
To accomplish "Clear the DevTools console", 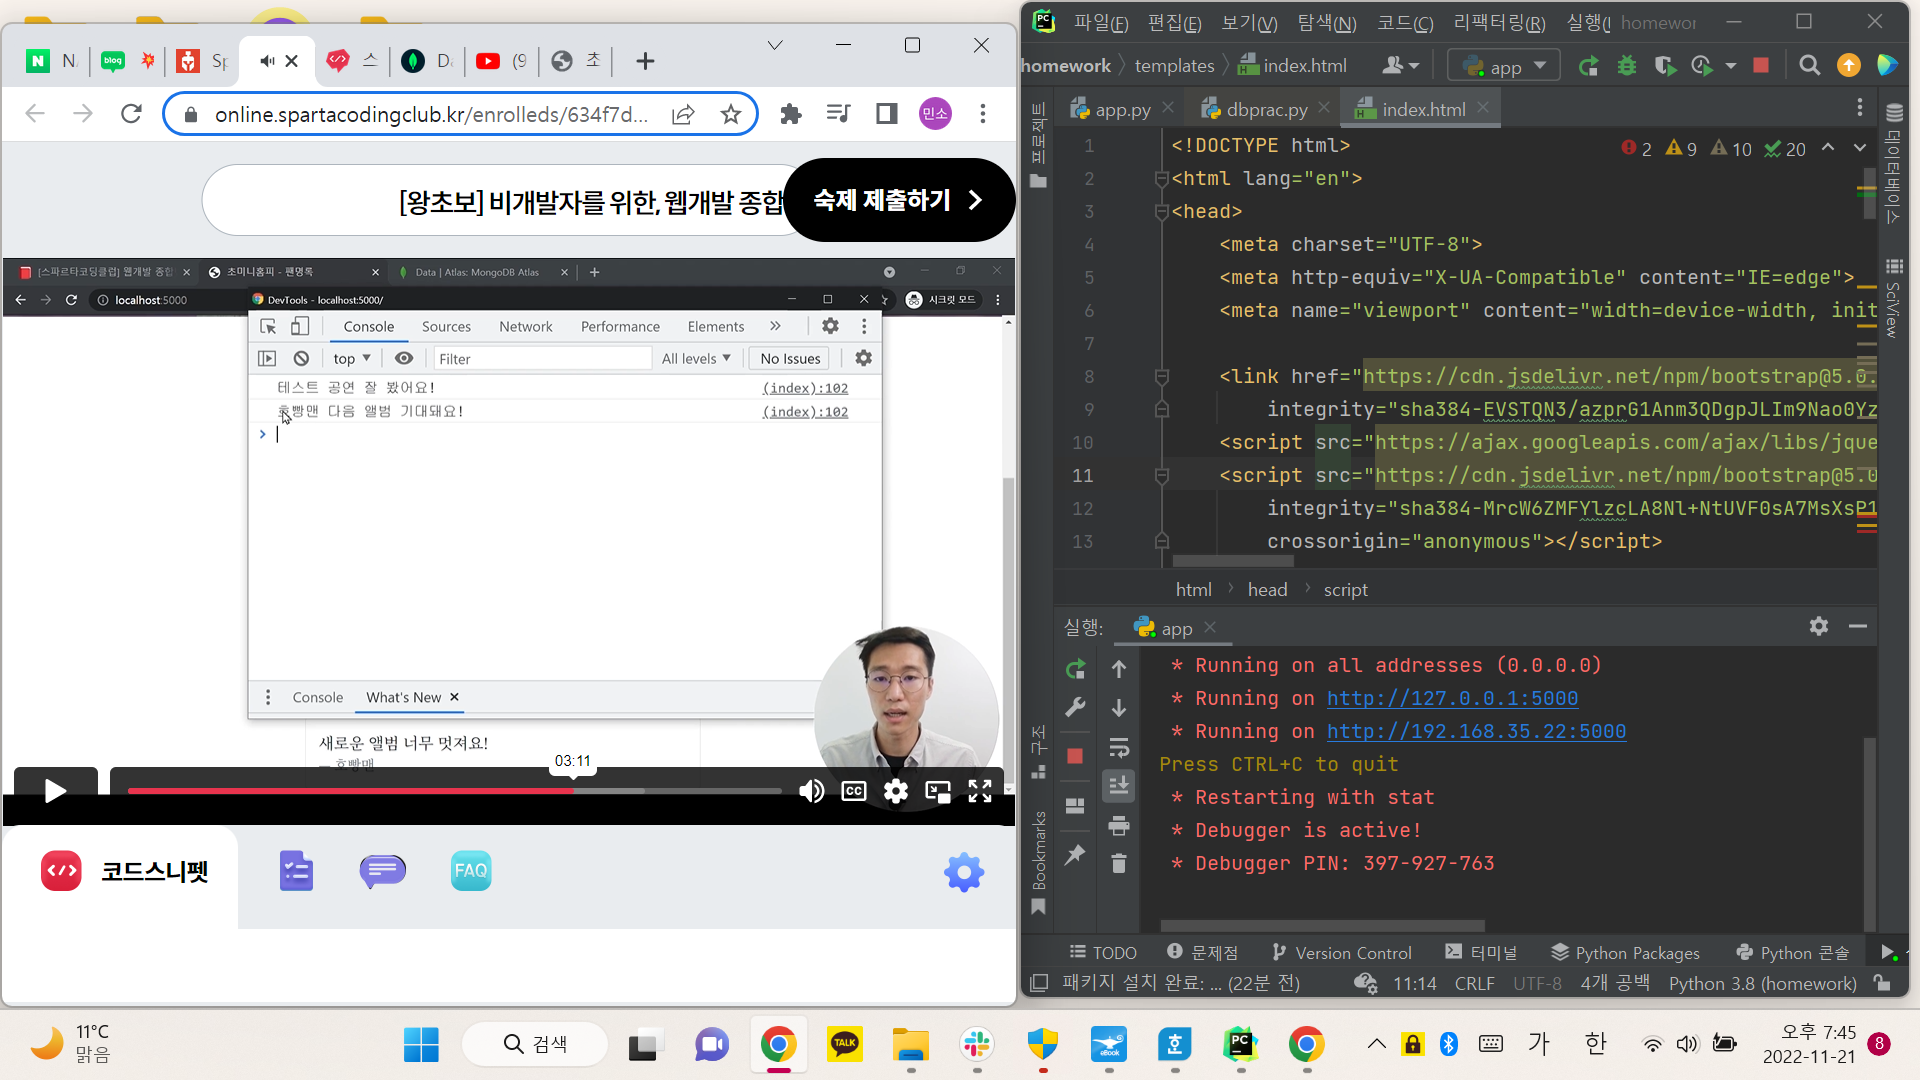I will [x=301, y=358].
